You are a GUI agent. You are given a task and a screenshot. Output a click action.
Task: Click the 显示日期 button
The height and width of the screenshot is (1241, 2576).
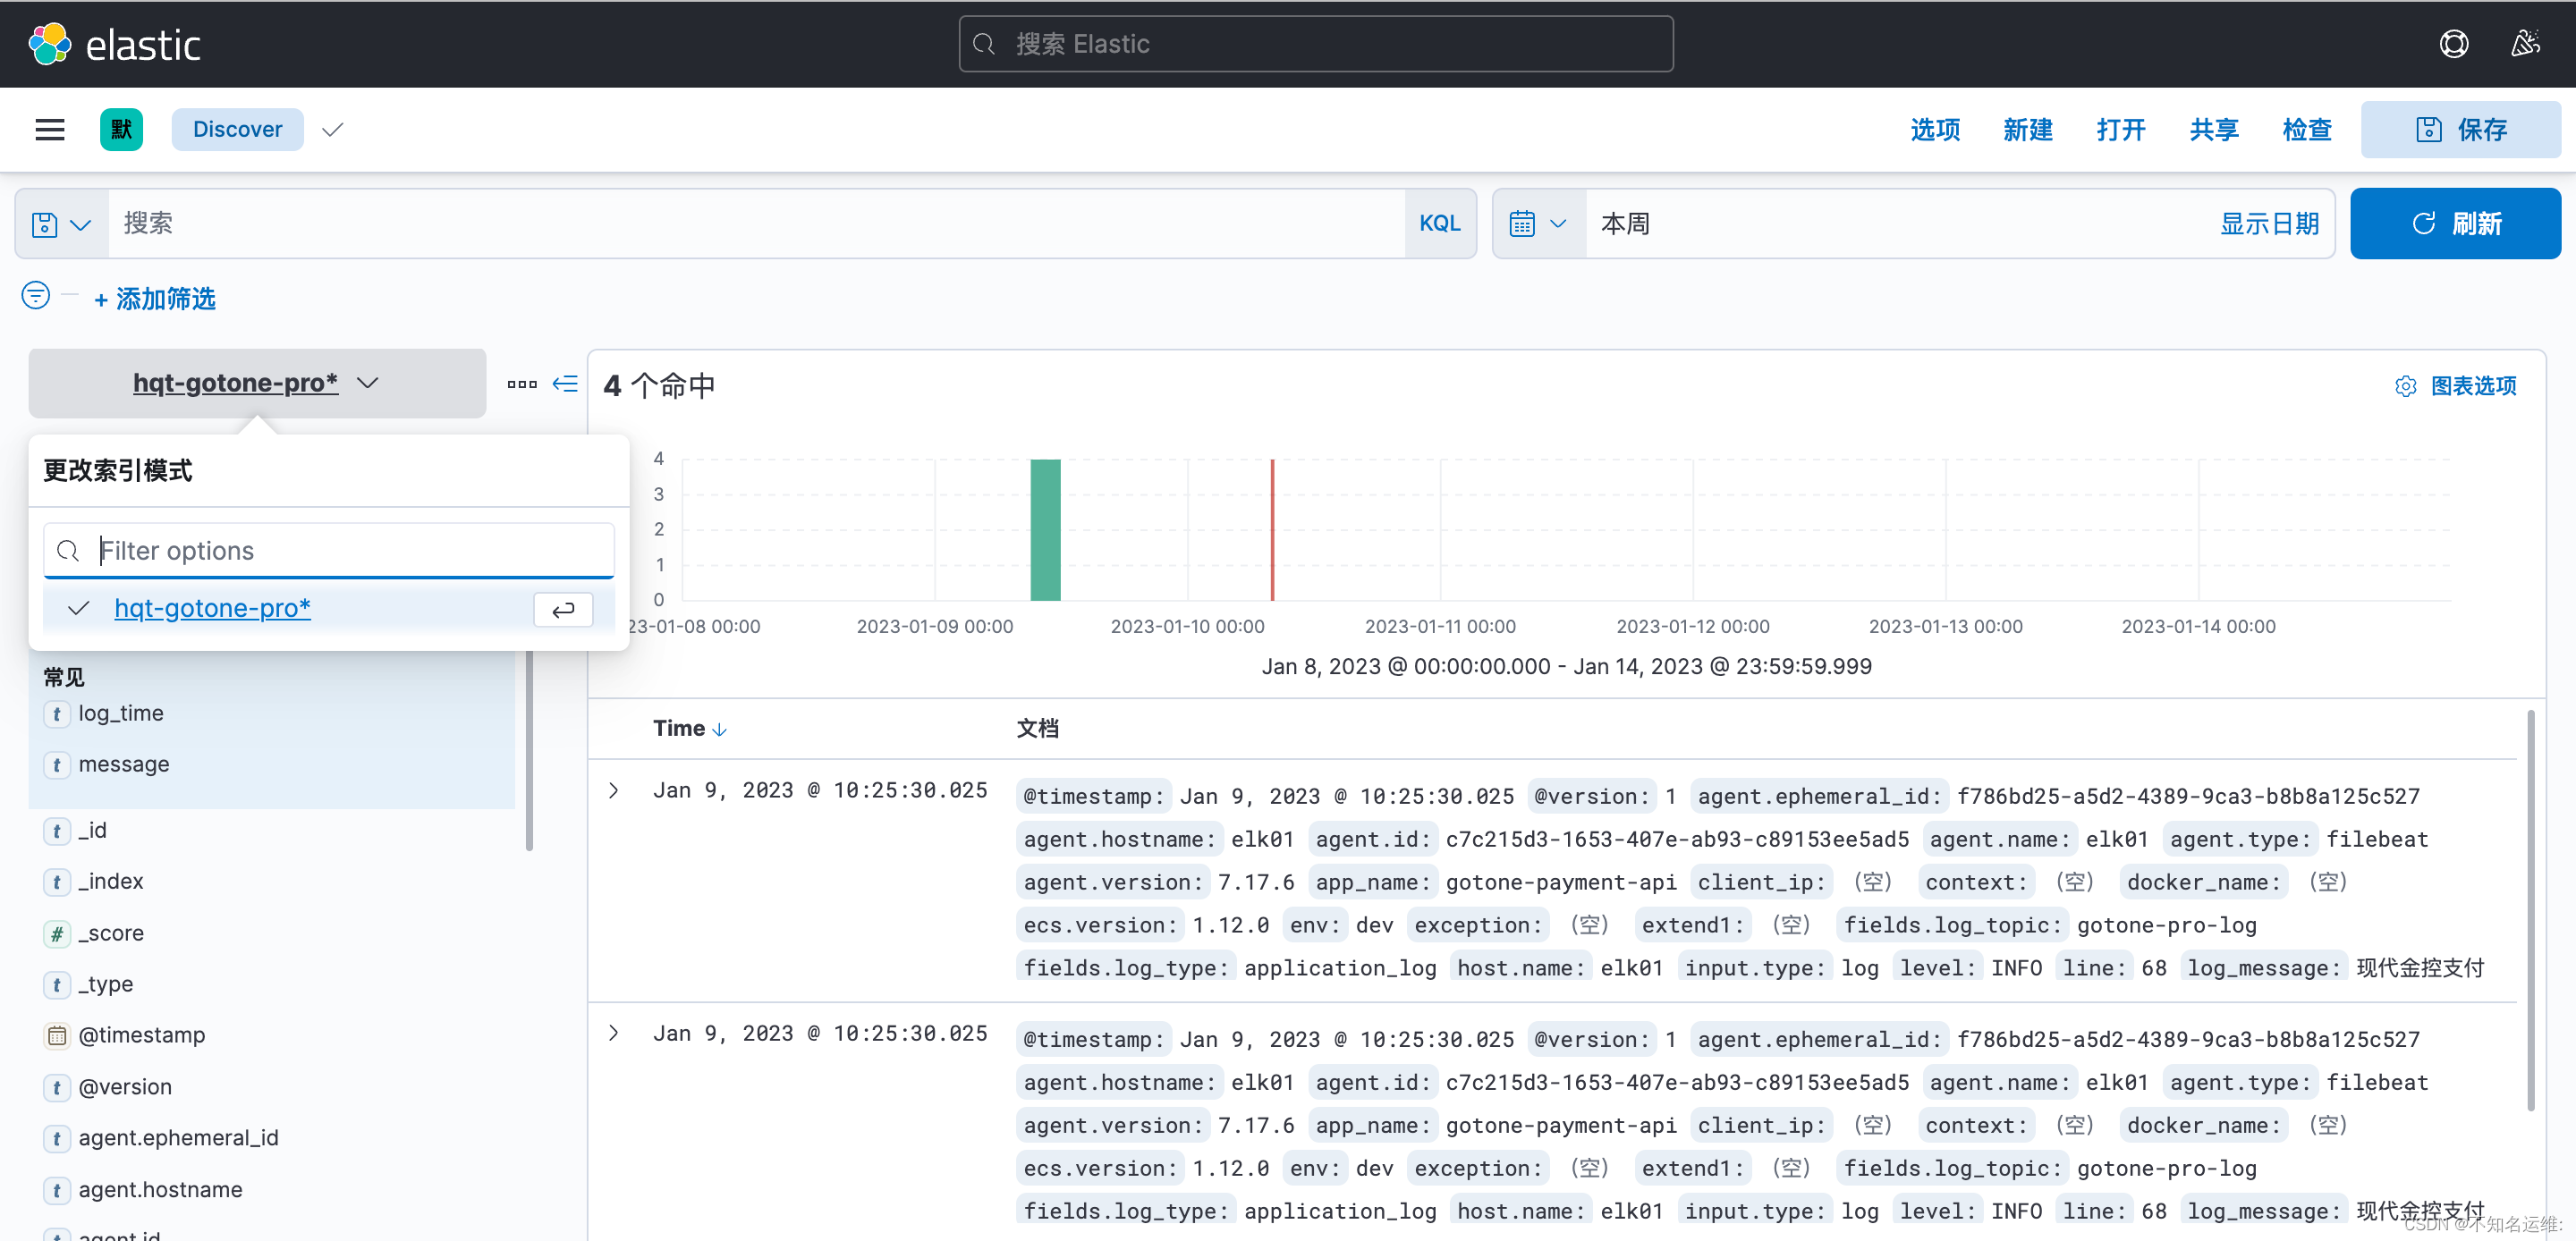point(2269,224)
